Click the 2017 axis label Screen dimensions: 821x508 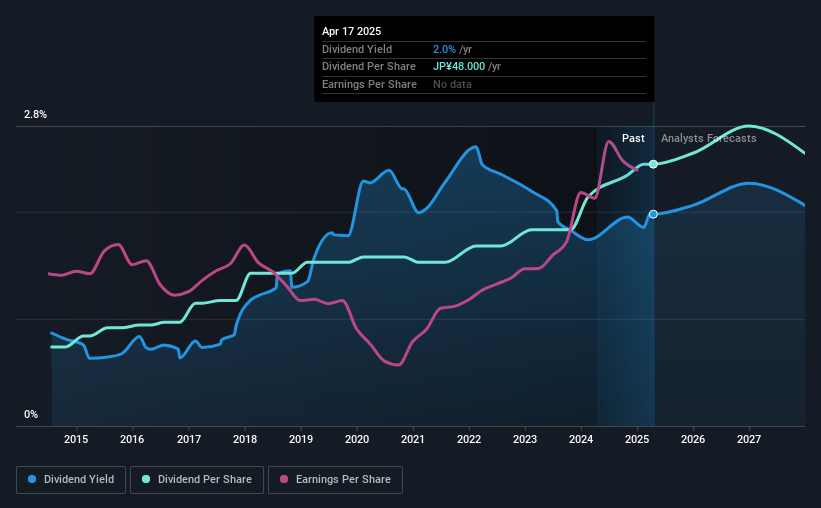click(188, 439)
